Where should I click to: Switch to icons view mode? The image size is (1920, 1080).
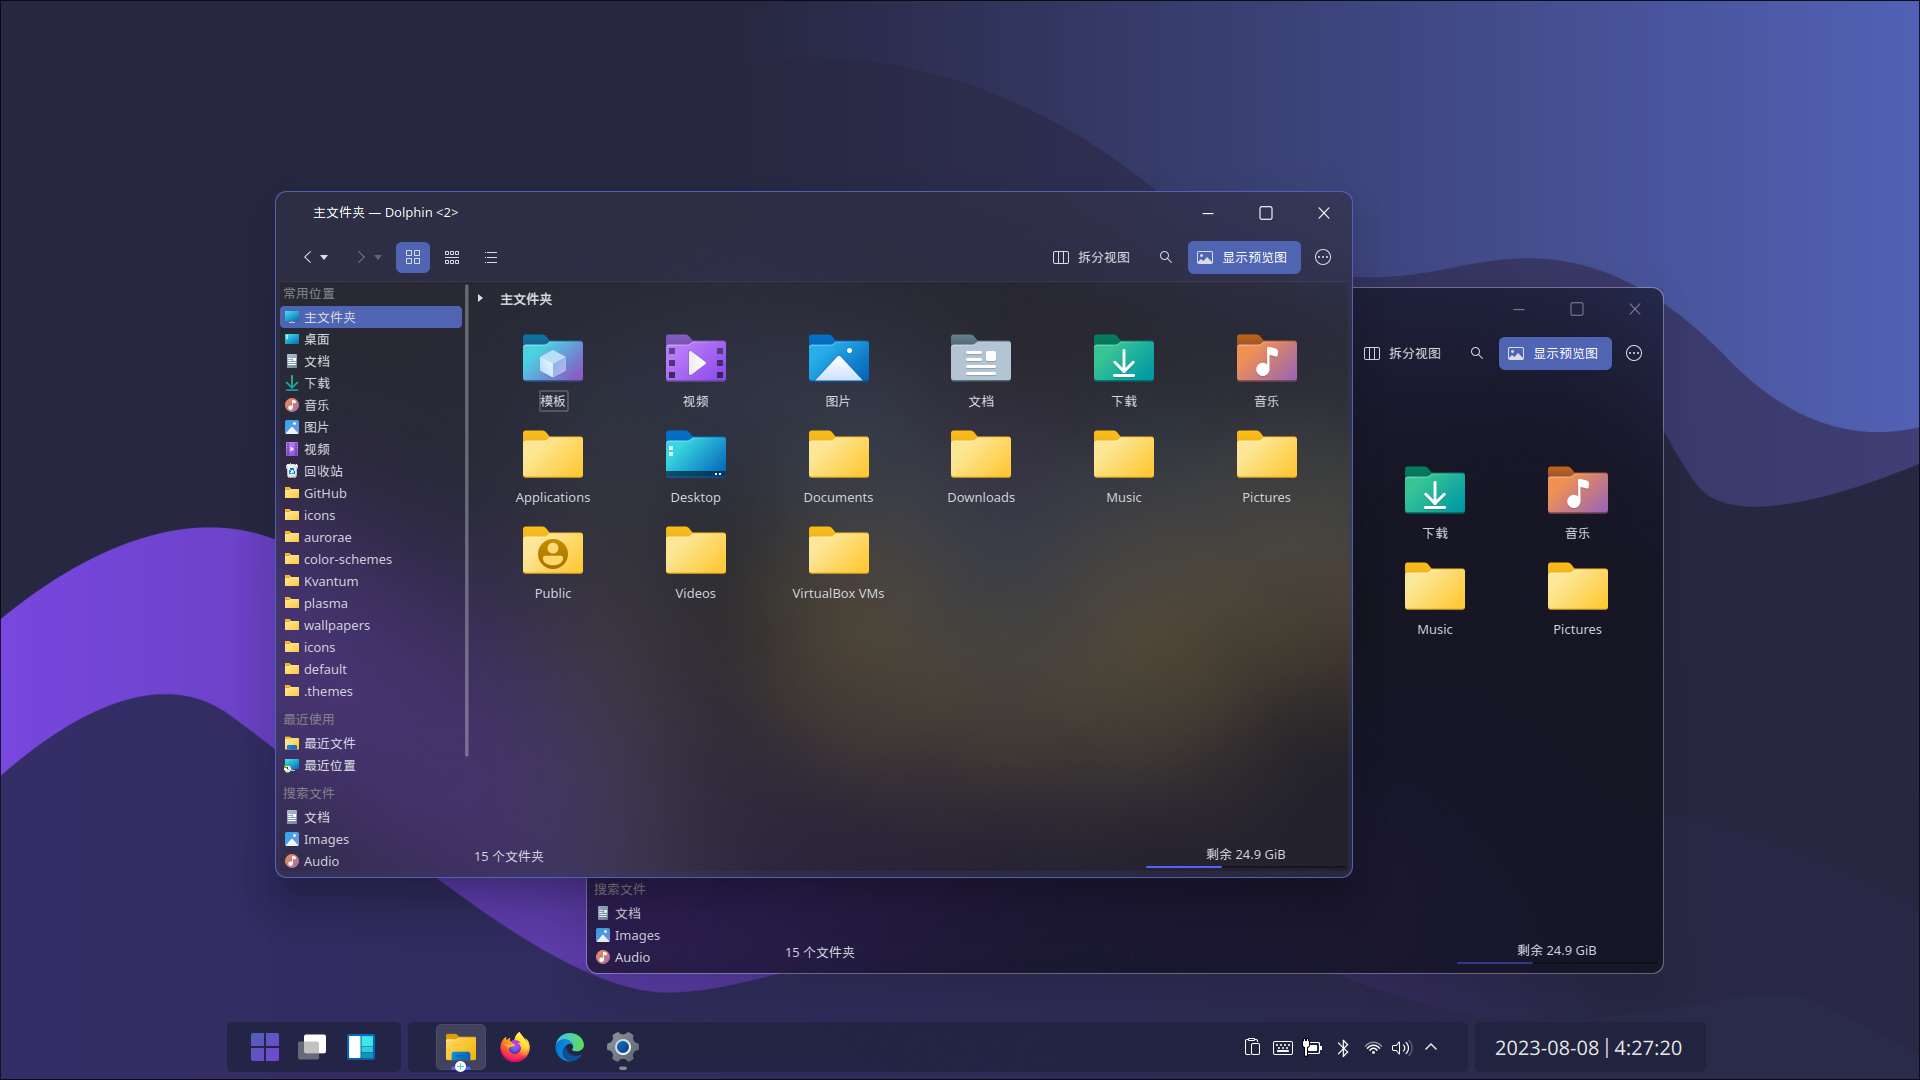pyautogui.click(x=413, y=257)
